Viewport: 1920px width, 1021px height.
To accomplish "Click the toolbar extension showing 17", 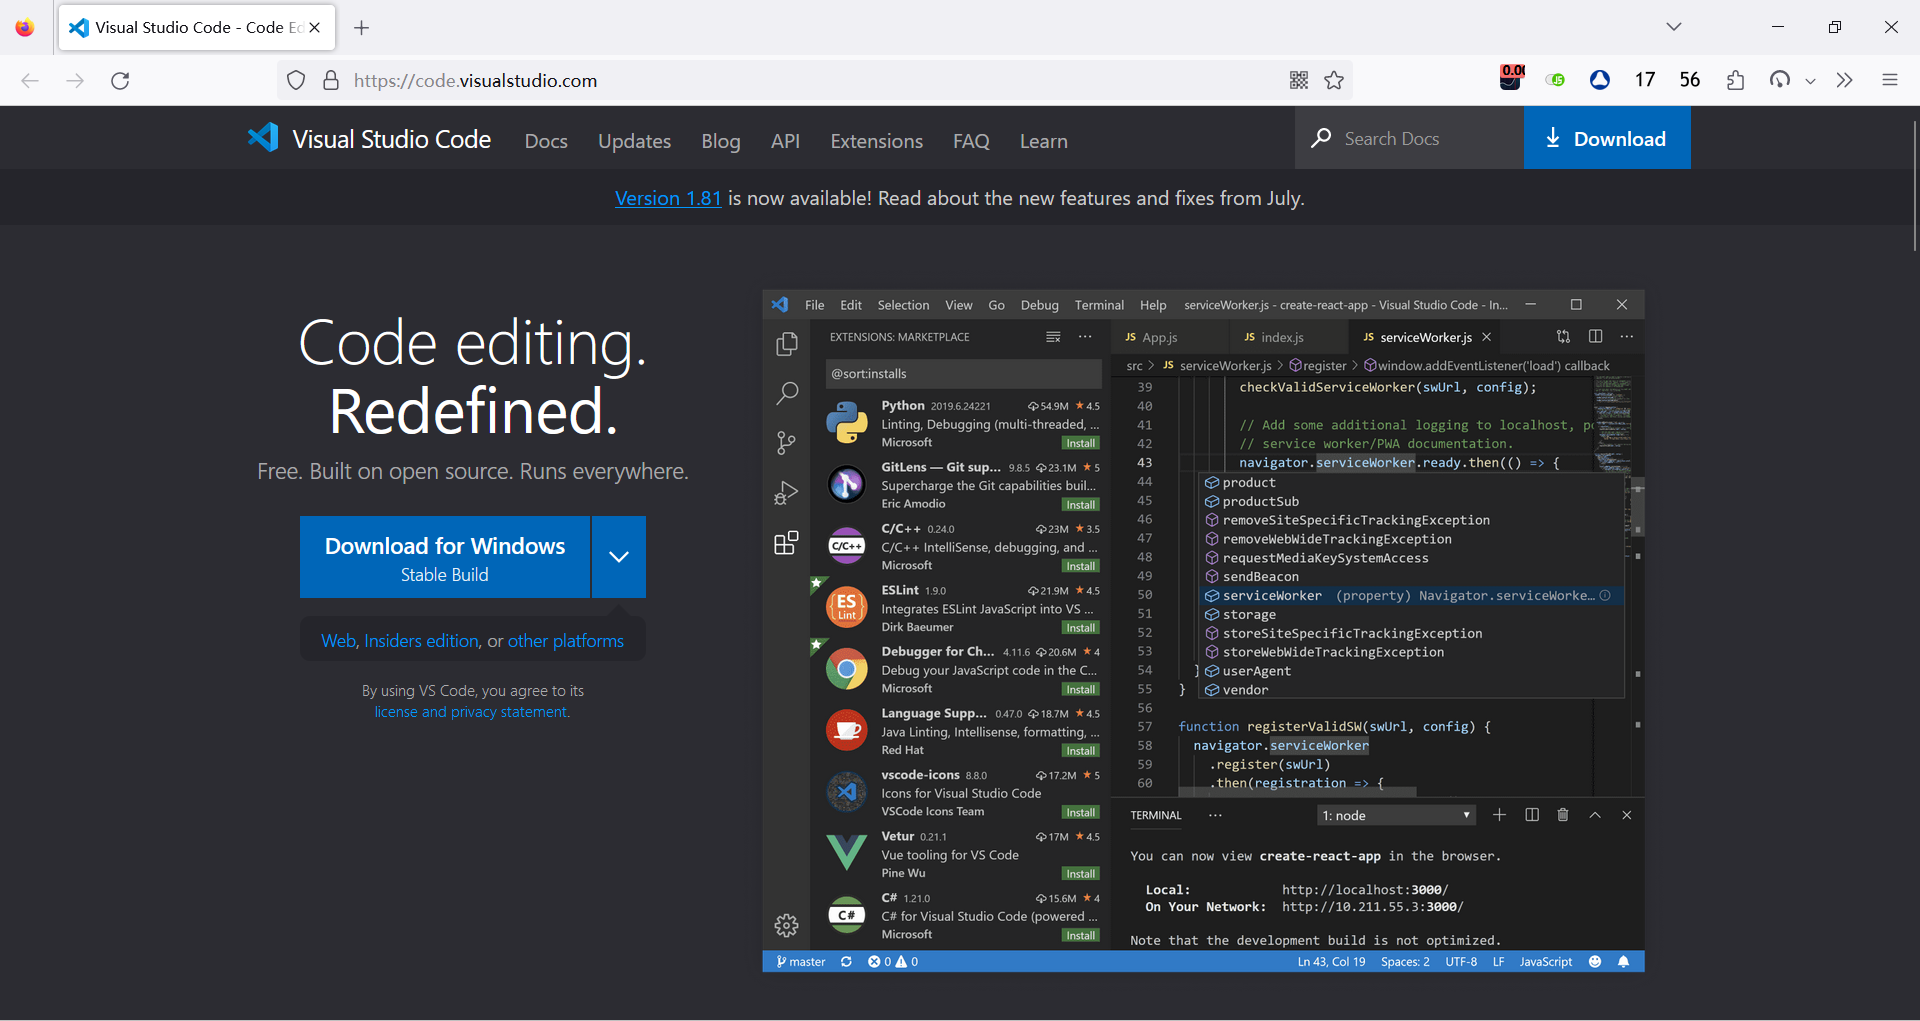I will [1645, 80].
